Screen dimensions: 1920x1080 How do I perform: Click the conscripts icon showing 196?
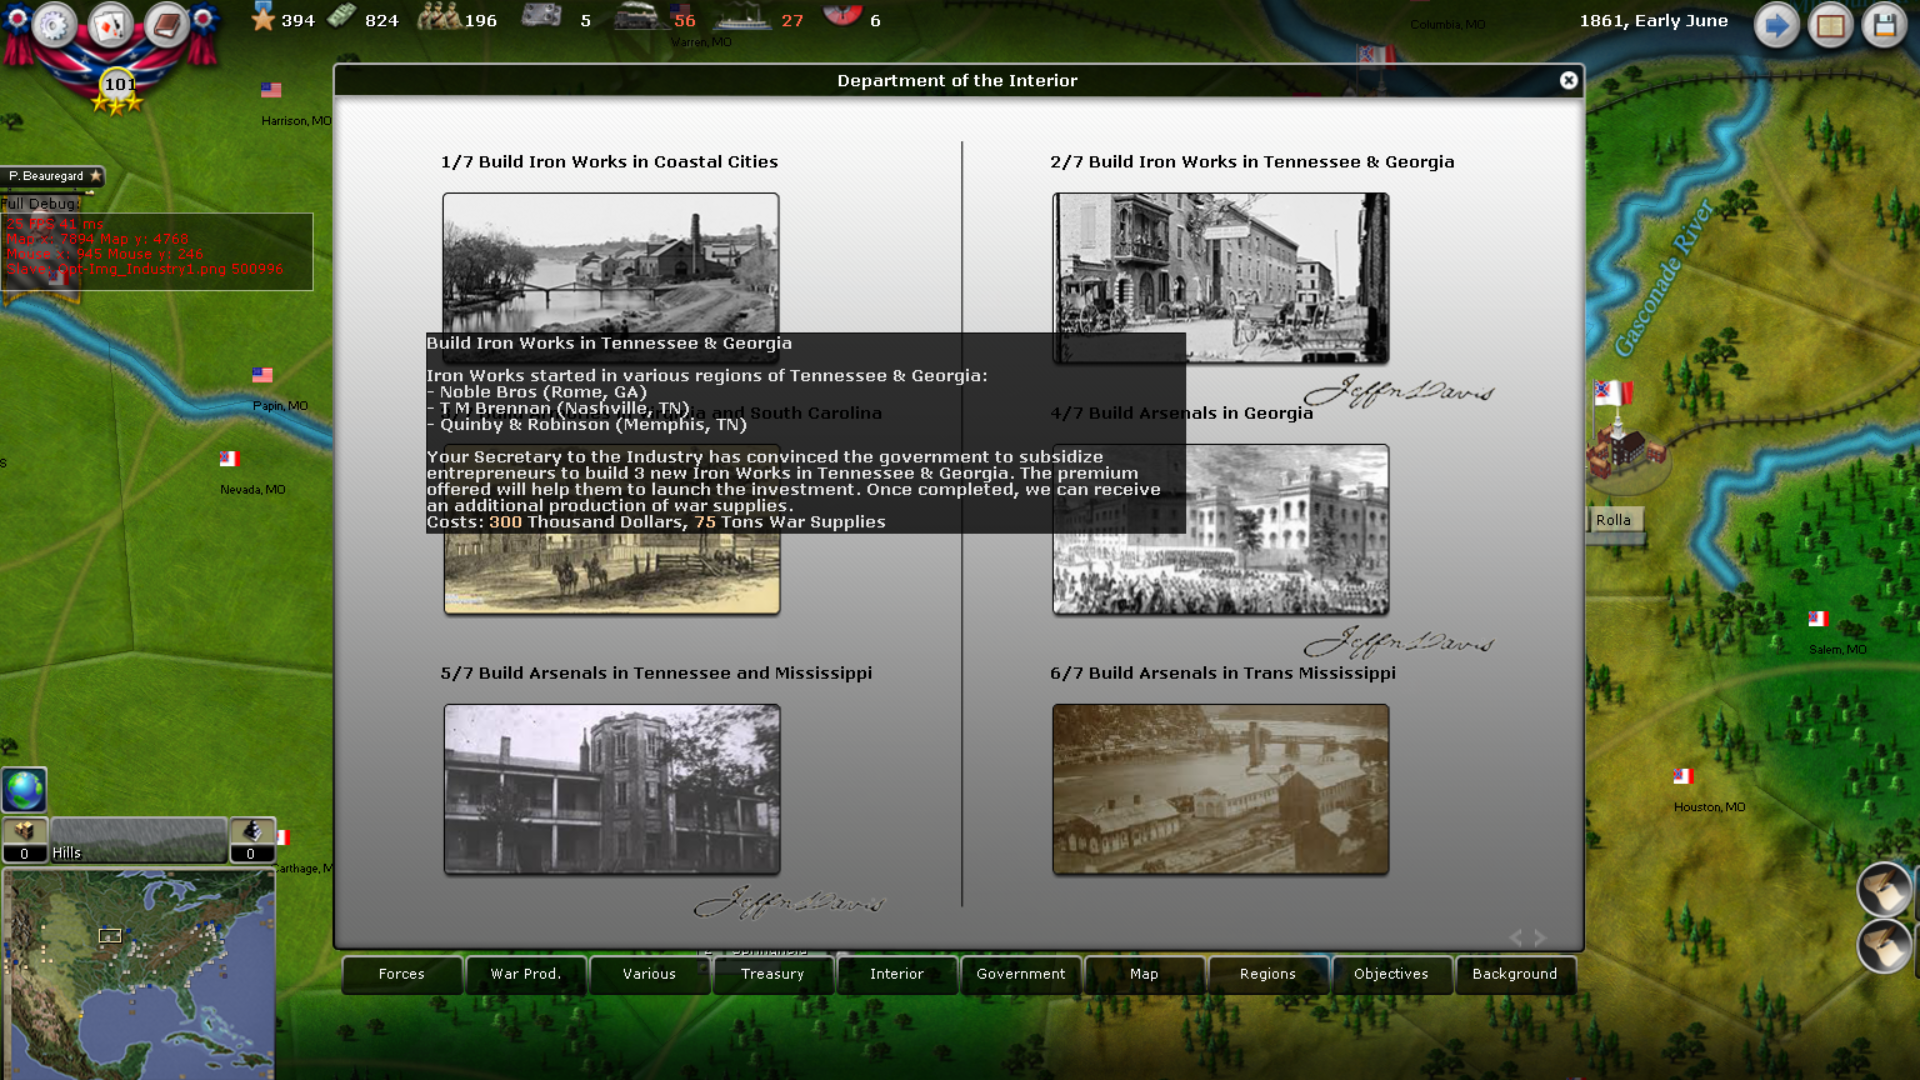click(438, 17)
